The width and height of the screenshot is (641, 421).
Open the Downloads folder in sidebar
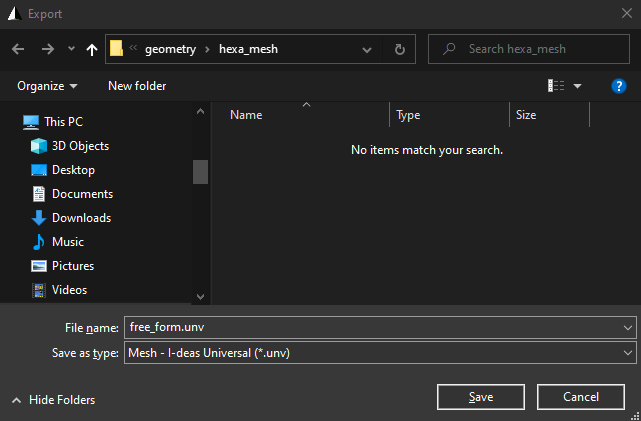coord(81,218)
